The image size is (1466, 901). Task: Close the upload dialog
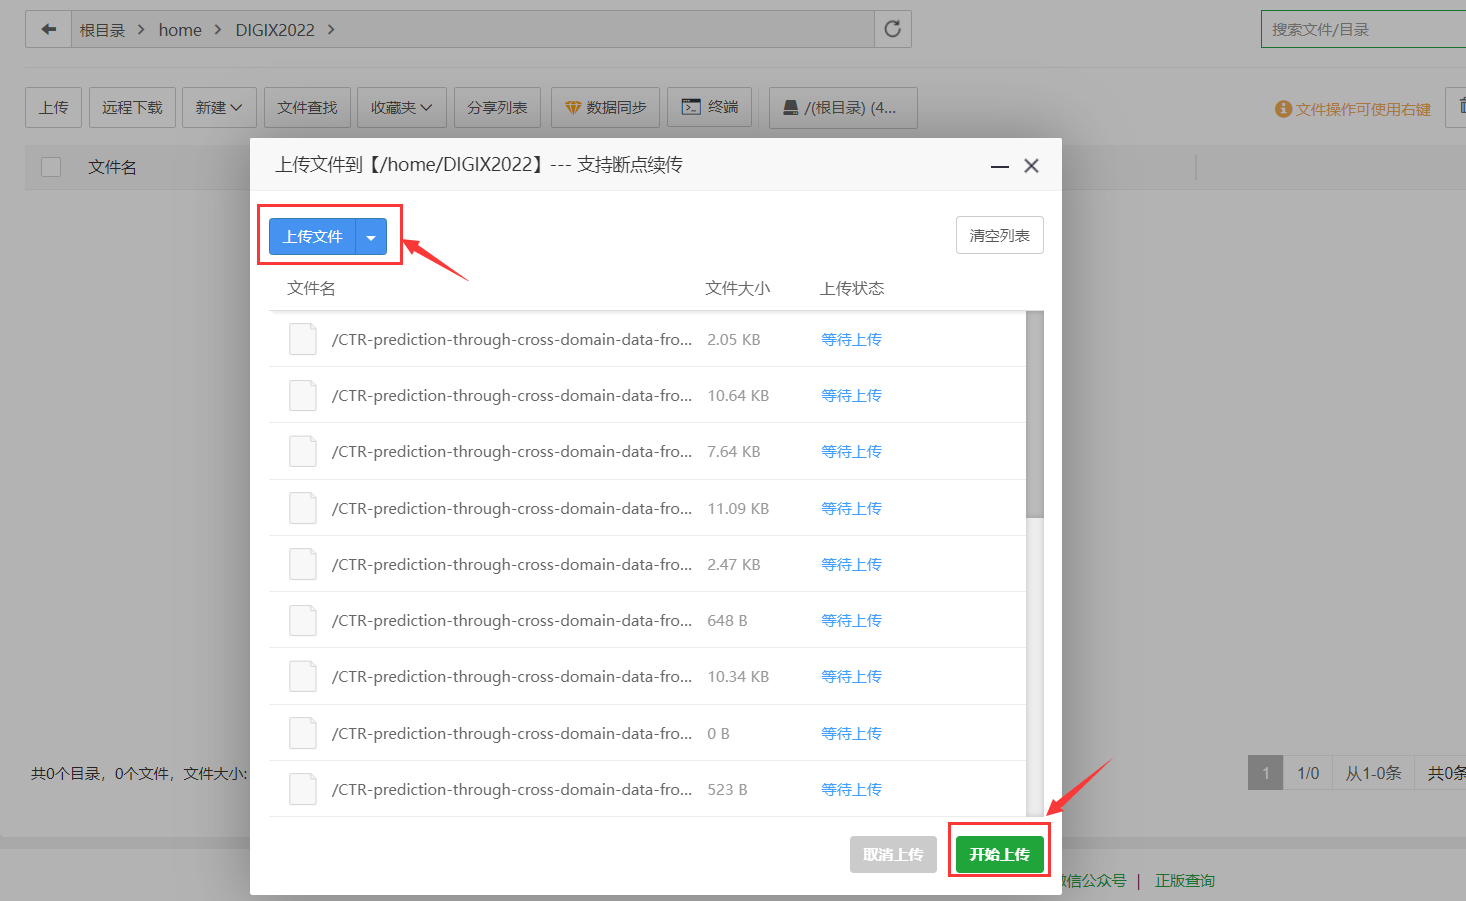coord(1032,166)
